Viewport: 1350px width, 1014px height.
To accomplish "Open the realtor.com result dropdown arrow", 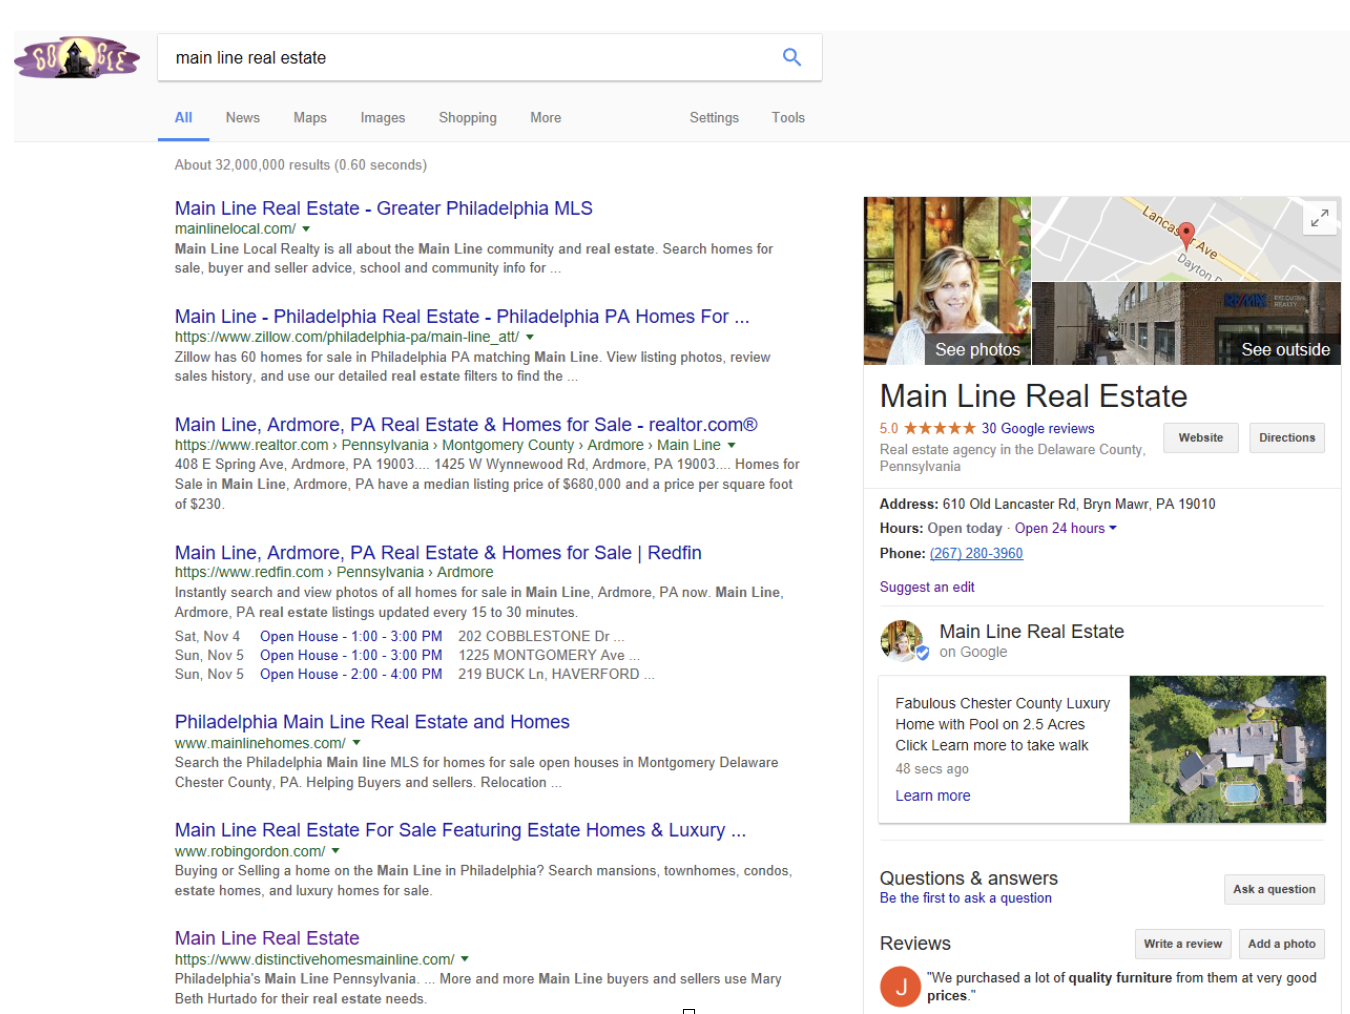I will click(731, 445).
